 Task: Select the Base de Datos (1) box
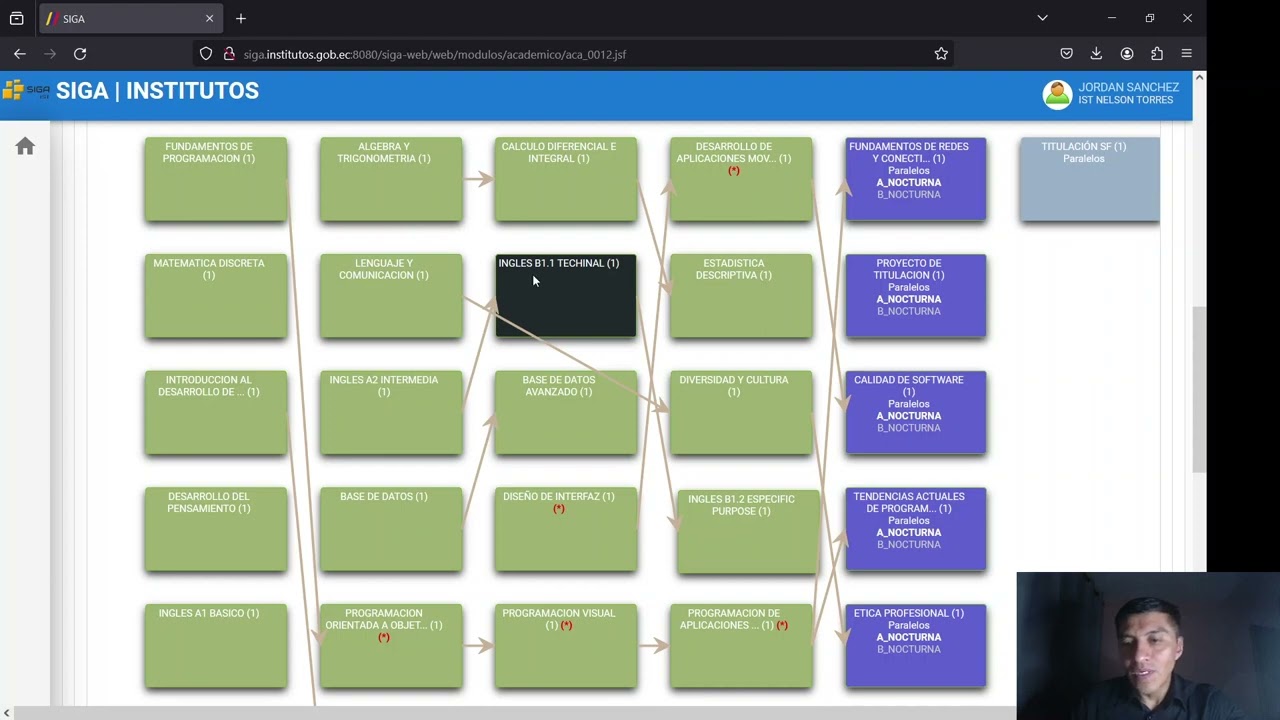[x=391, y=530]
